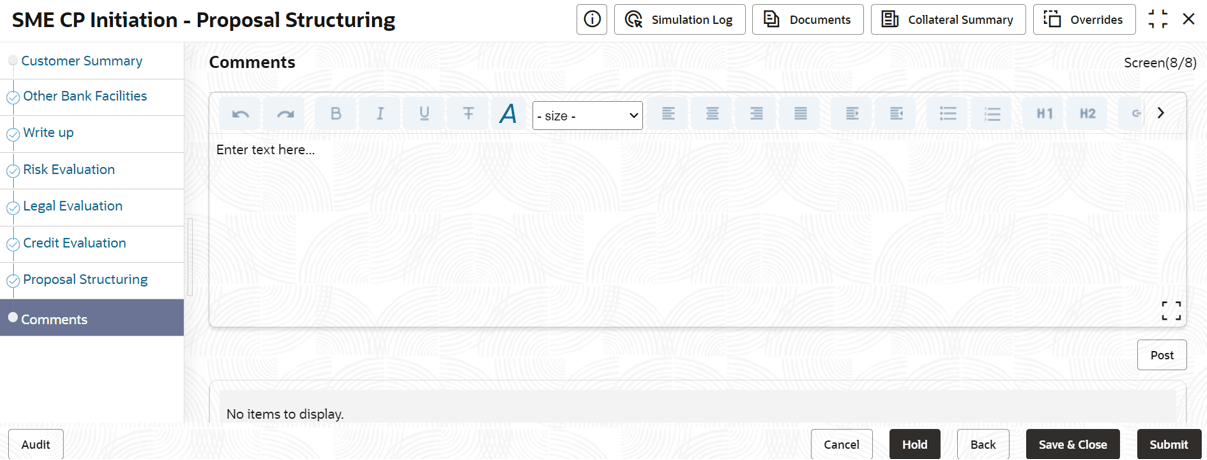1207x460 pixels.
Task: Submit the proposal
Action: click(x=1169, y=444)
